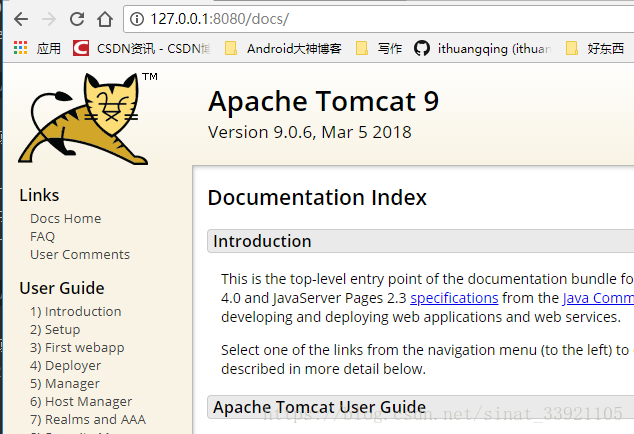Click the address bar URL field

[x=380, y=19]
